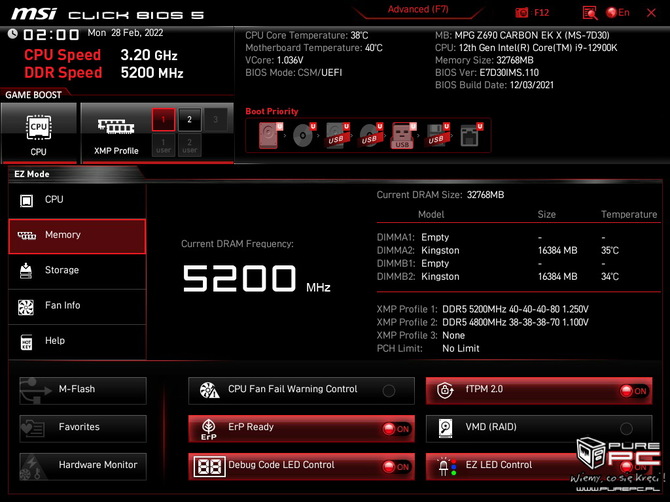This screenshot has width=670, height=502.
Task: Click the EZ LED Control lamp icon
Action: pyautogui.click(x=447, y=466)
